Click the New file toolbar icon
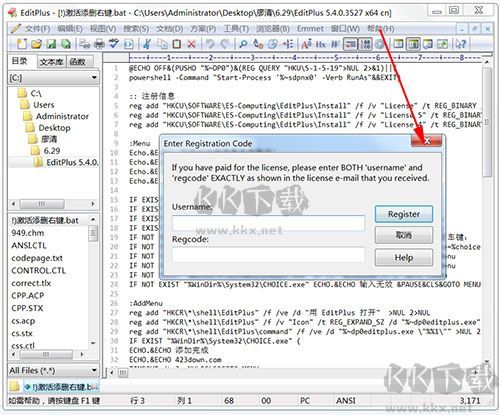The height and width of the screenshot is (415, 500). click(x=22, y=44)
